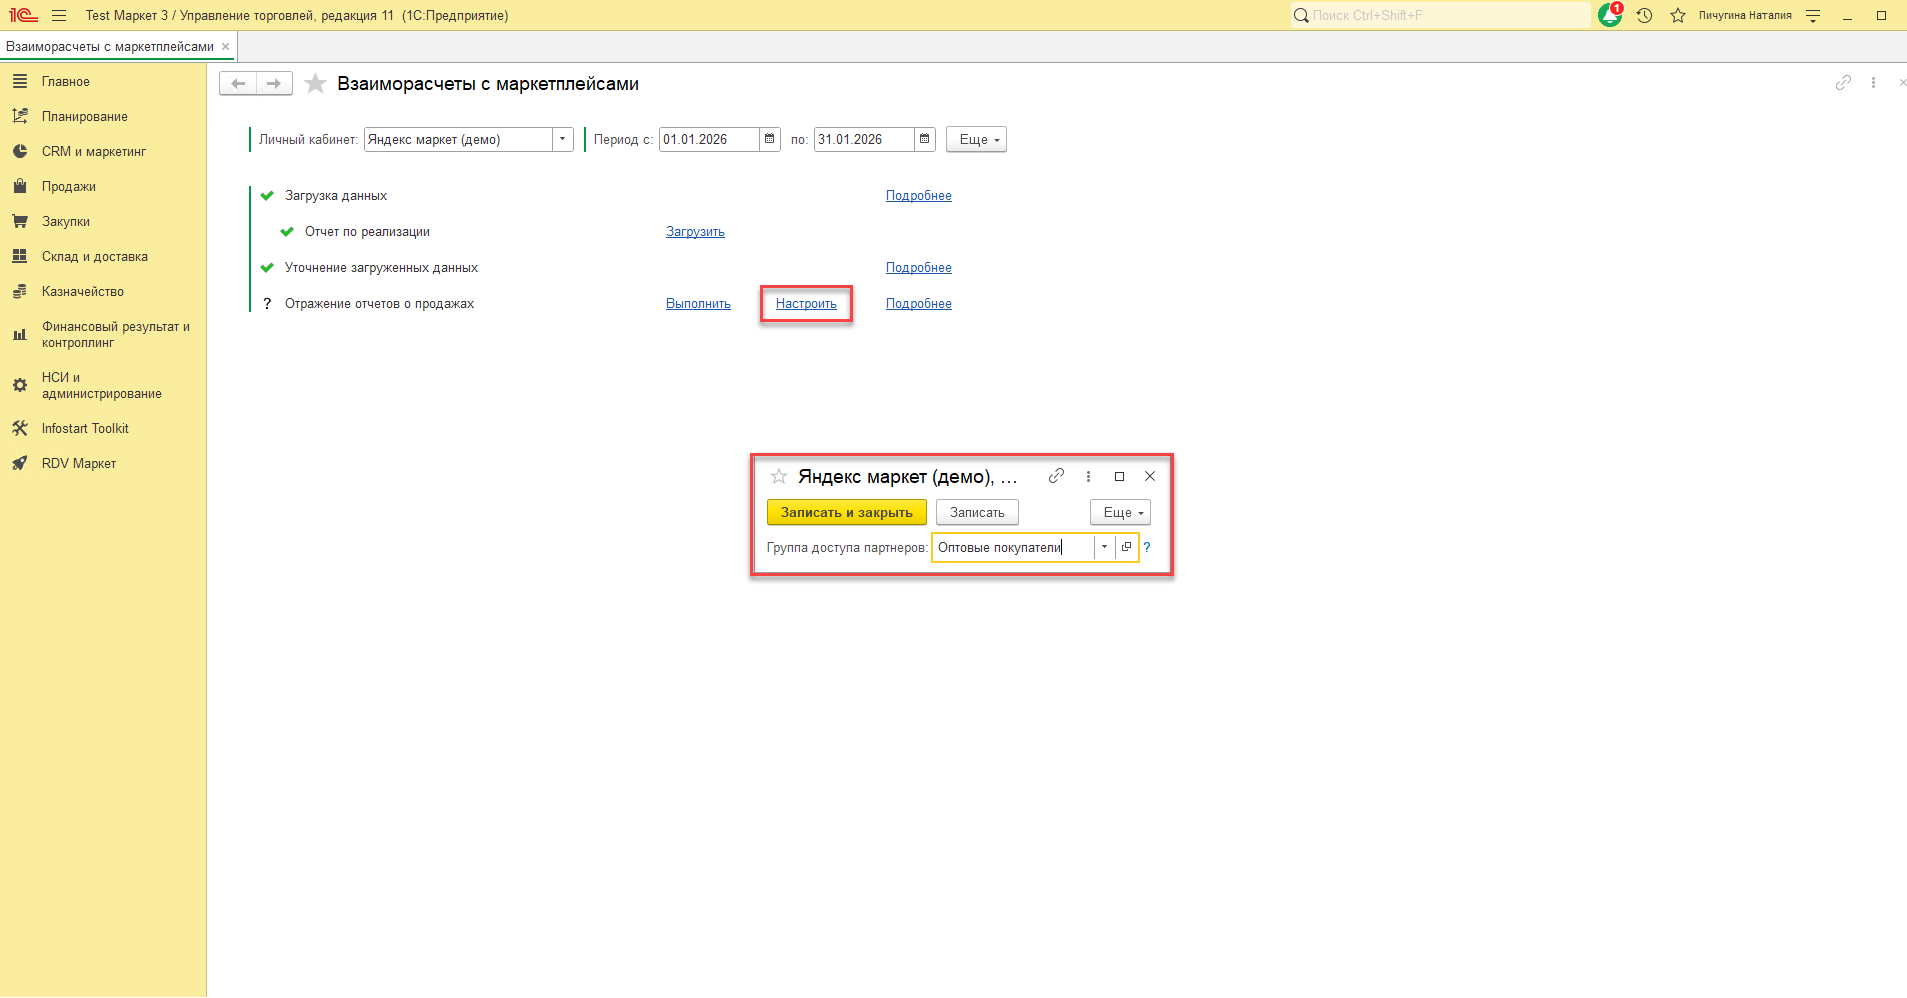Click the notifications bell icon

(1609, 15)
